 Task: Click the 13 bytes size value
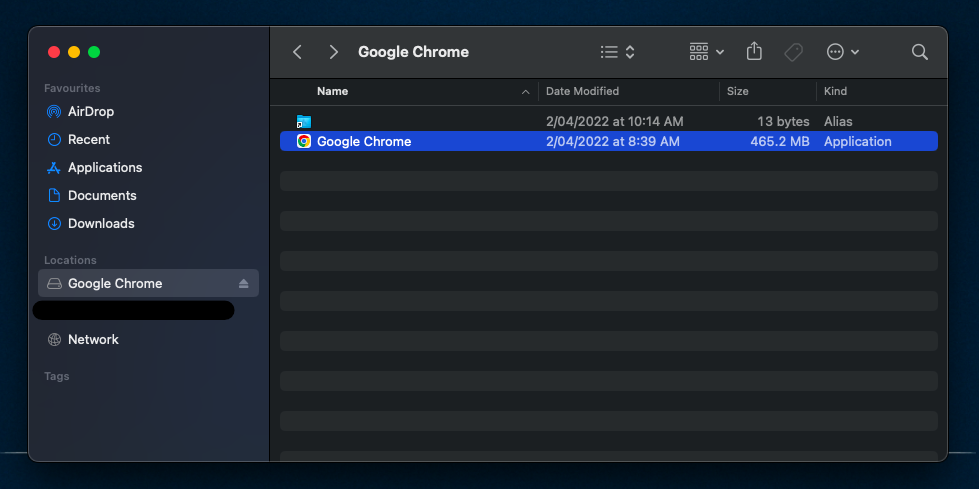783,122
